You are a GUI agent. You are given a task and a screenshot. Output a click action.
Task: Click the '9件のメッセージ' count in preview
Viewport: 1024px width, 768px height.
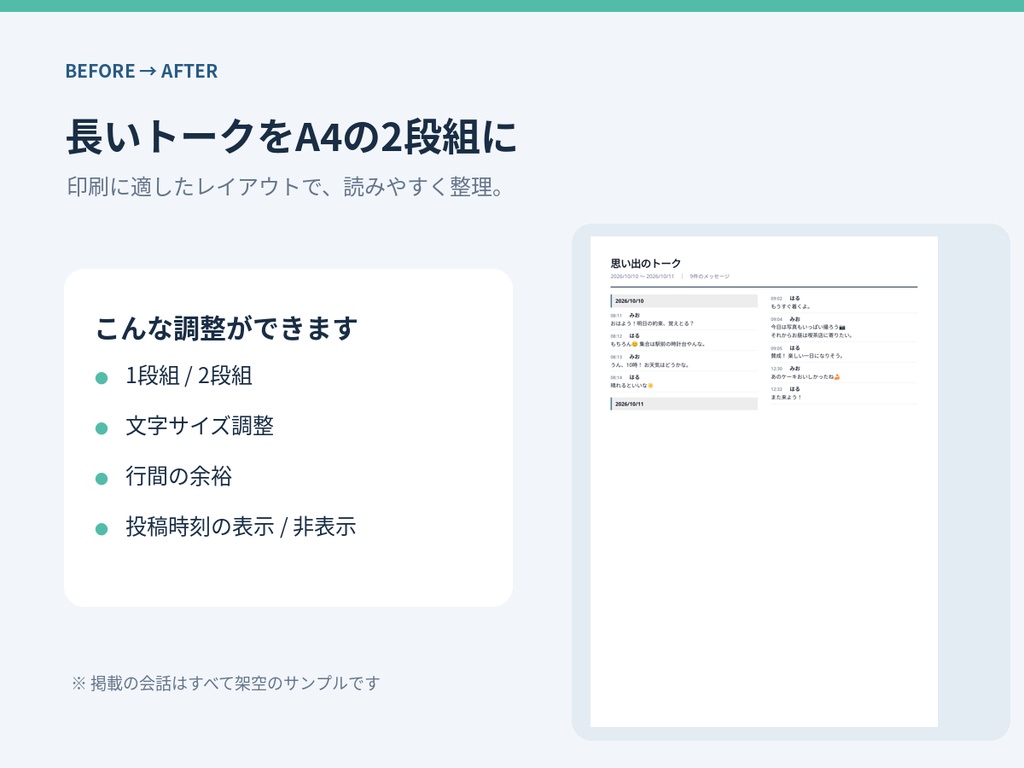709,276
